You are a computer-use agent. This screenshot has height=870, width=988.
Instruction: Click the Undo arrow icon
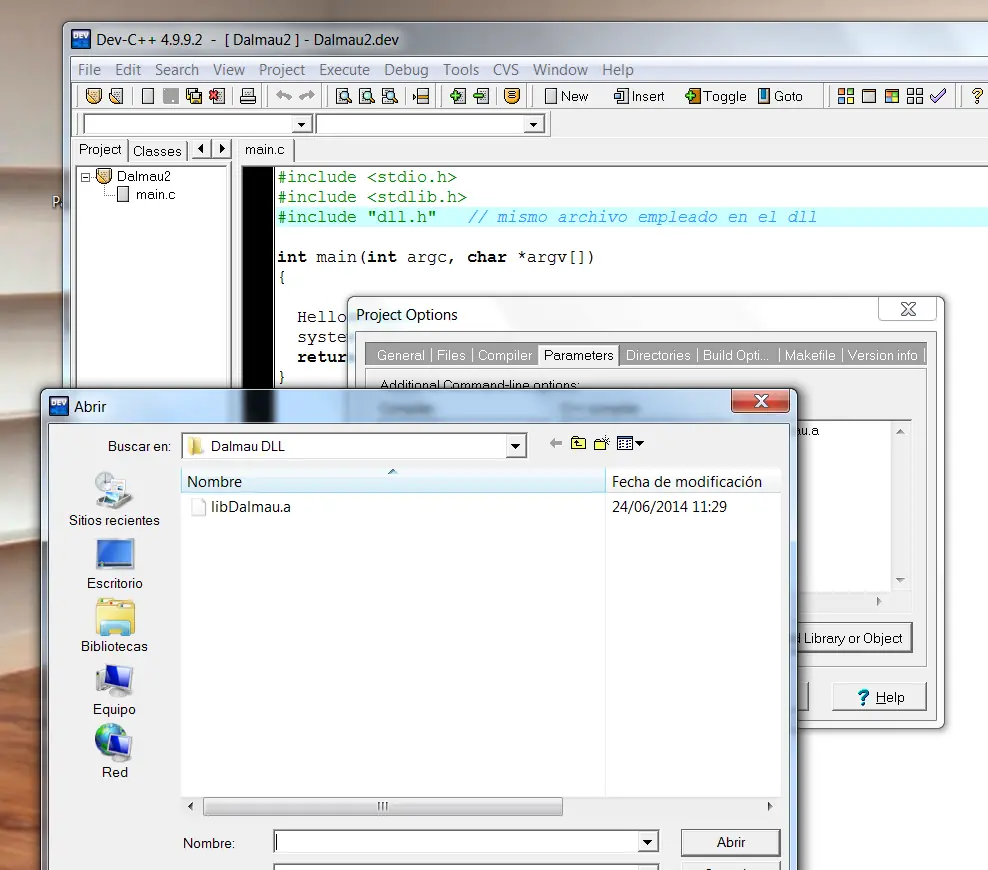[x=284, y=96]
